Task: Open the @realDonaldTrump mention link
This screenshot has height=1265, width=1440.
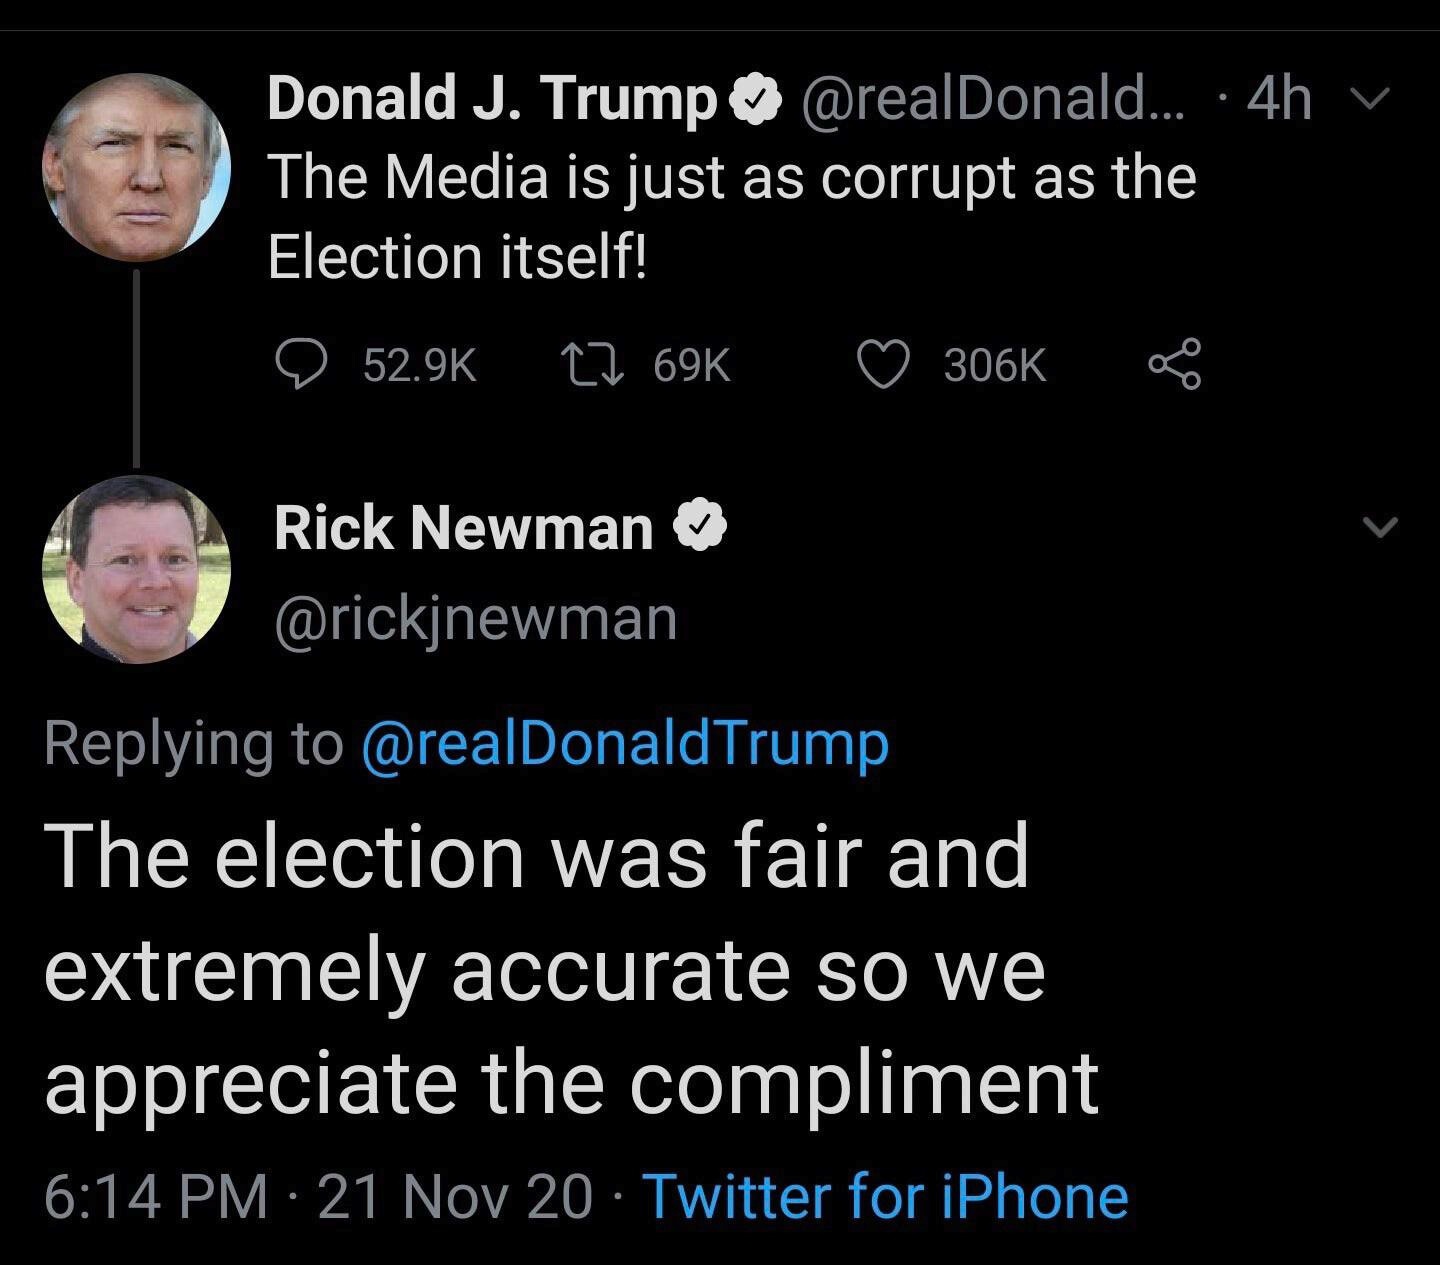Action: [x=624, y=744]
